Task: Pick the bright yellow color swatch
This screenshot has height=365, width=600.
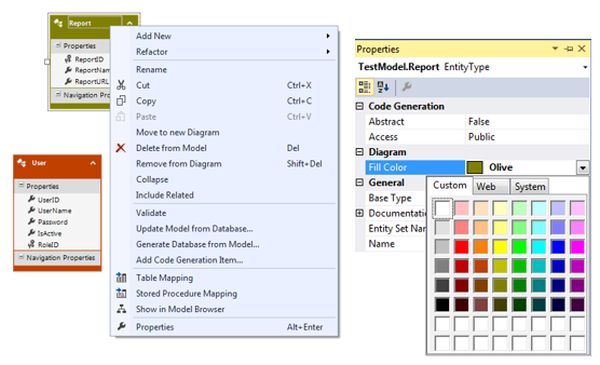Action: [x=500, y=247]
